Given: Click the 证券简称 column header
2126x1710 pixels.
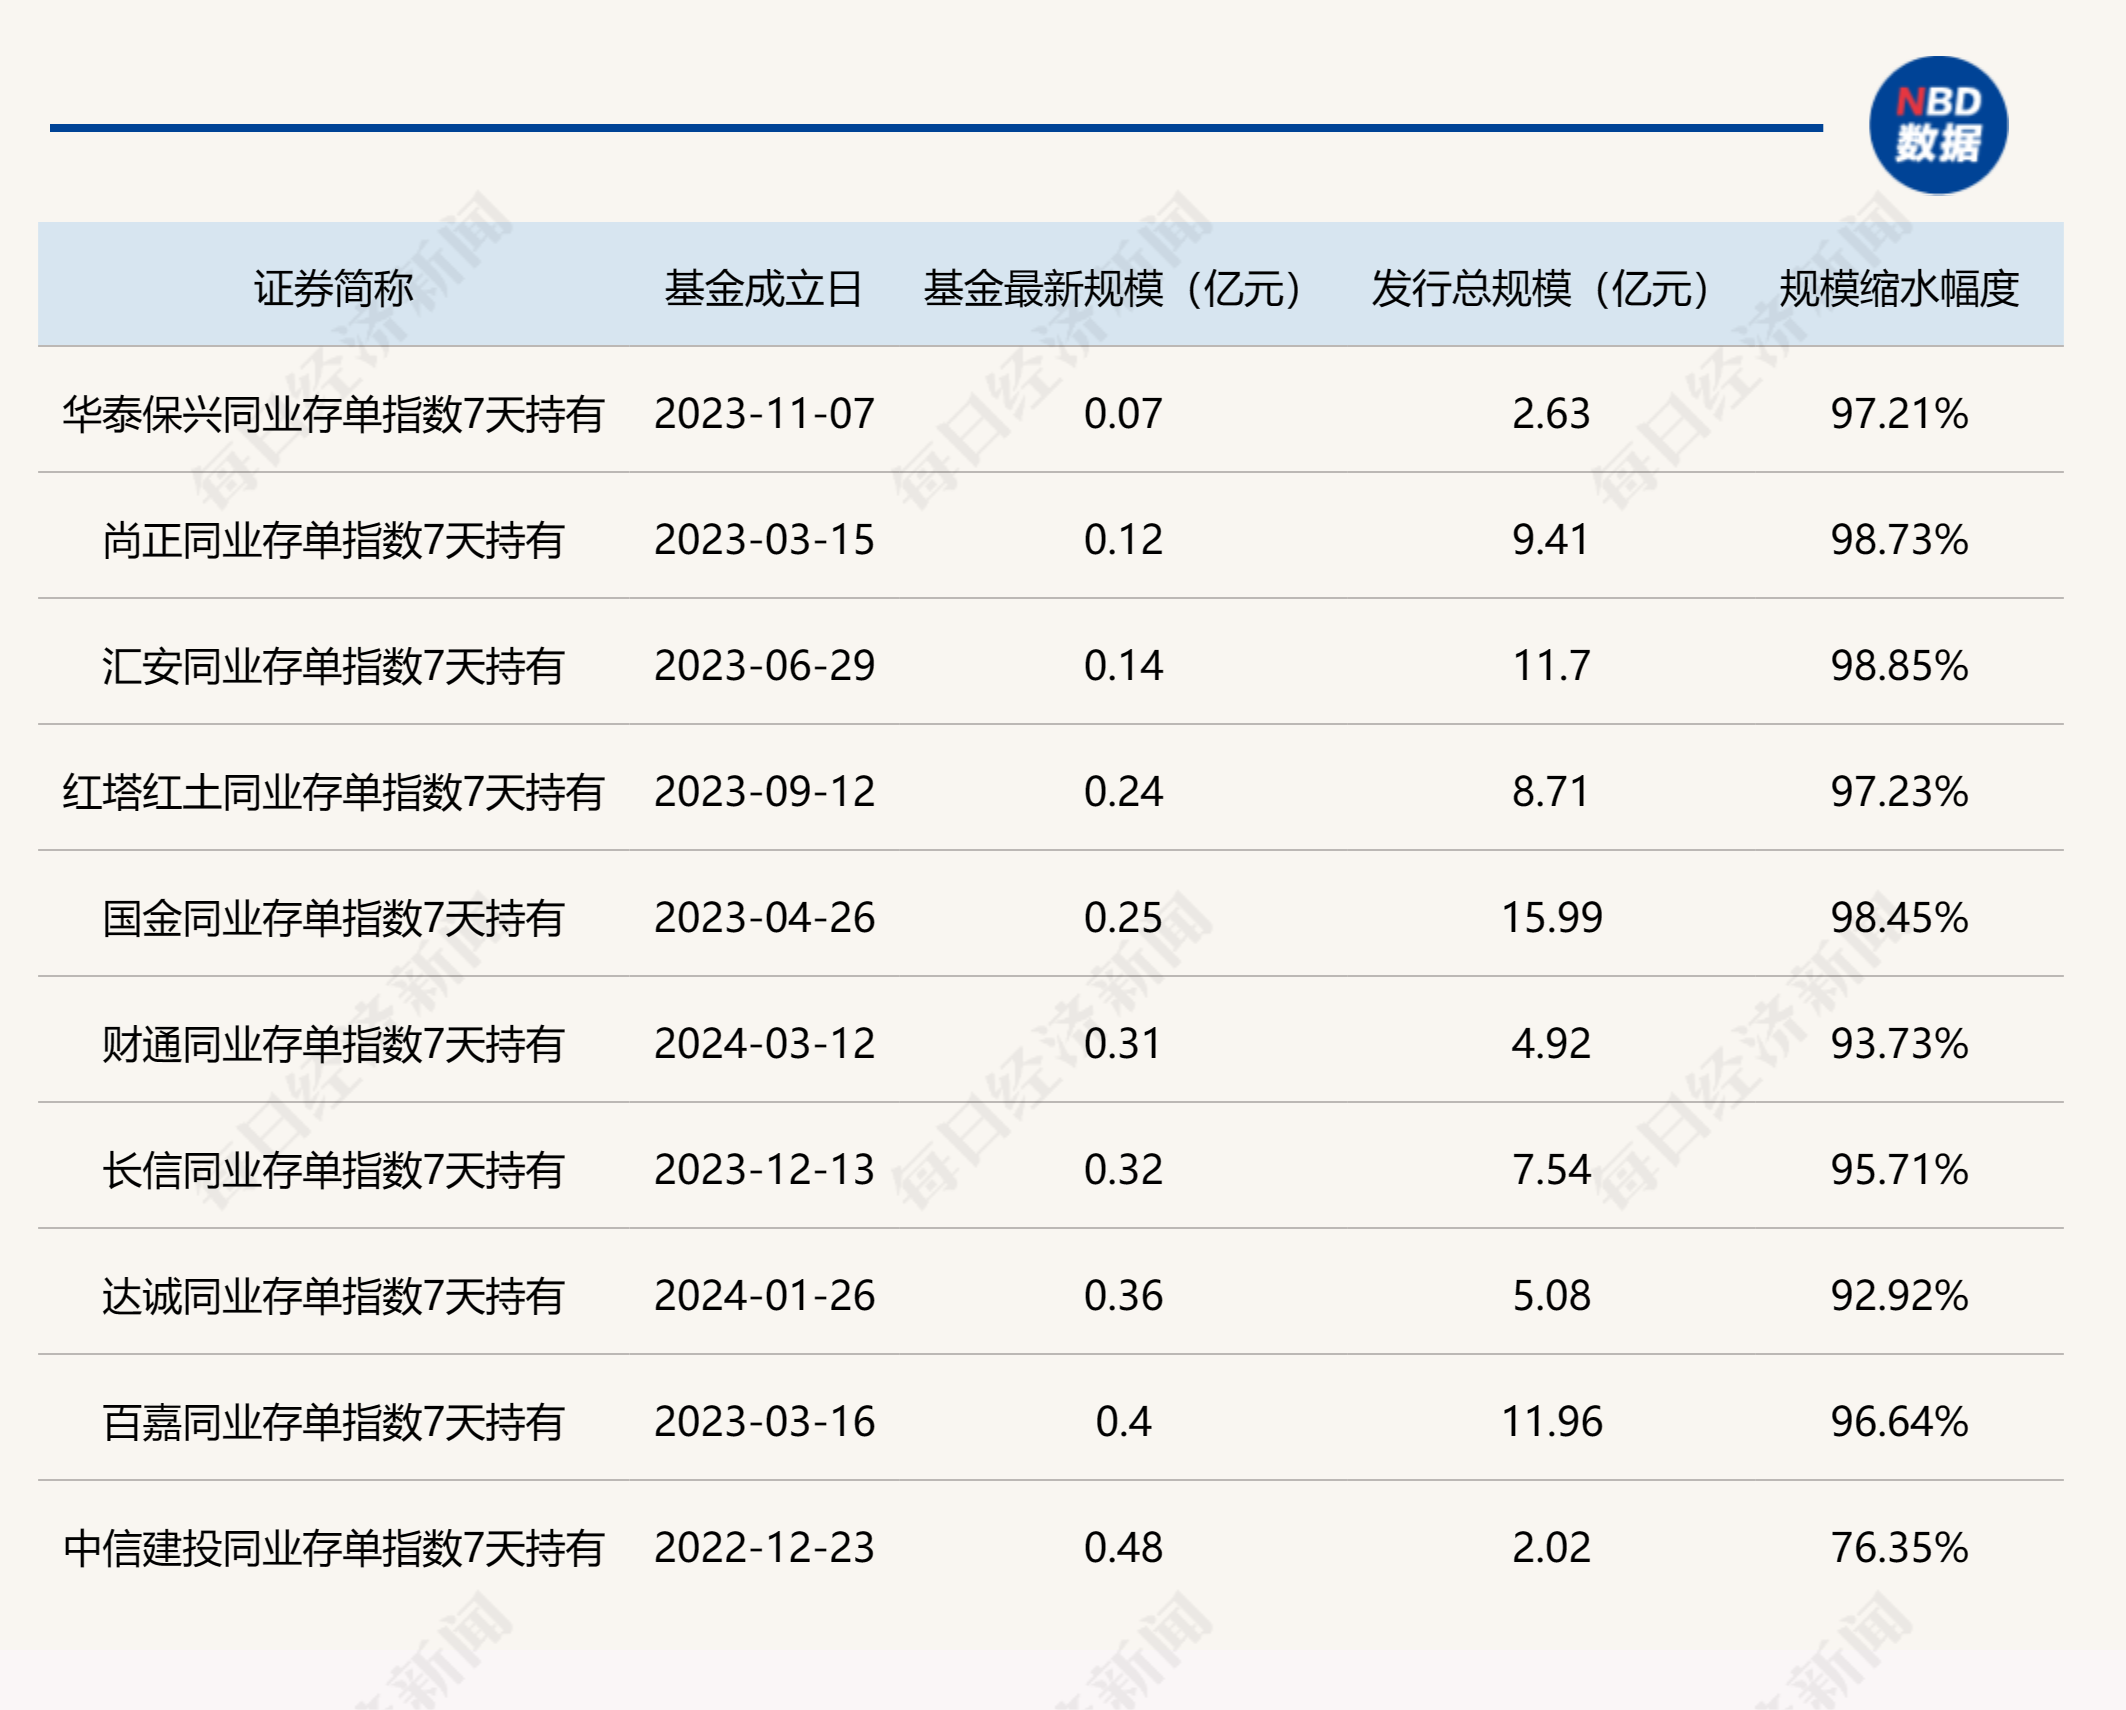Looking at the screenshot, I should click(x=333, y=289).
